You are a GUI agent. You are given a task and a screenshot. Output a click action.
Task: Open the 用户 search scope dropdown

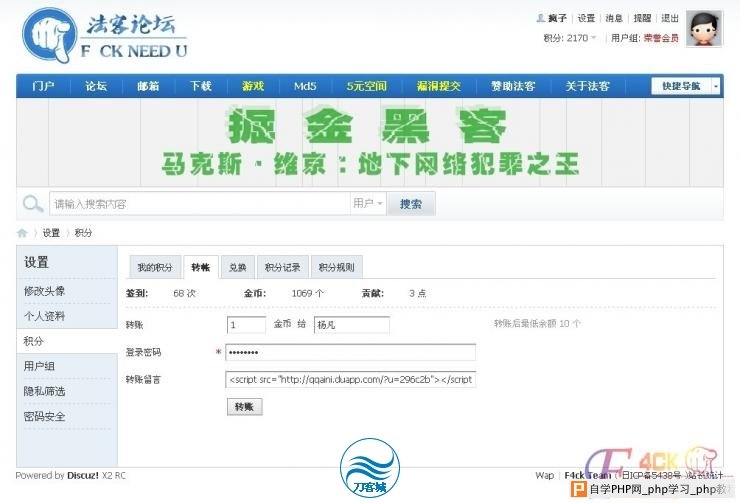368,203
